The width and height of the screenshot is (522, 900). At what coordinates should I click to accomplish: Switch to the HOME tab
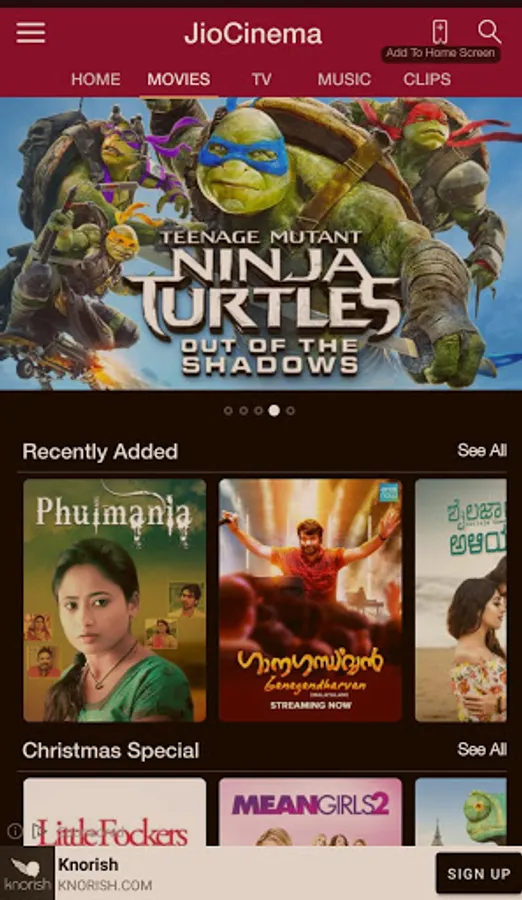(95, 79)
